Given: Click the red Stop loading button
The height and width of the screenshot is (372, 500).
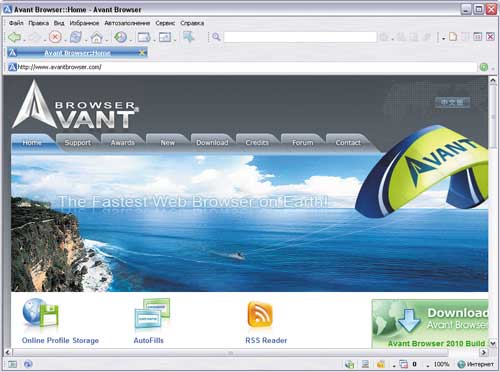Looking at the screenshot, I should [x=55, y=37].
